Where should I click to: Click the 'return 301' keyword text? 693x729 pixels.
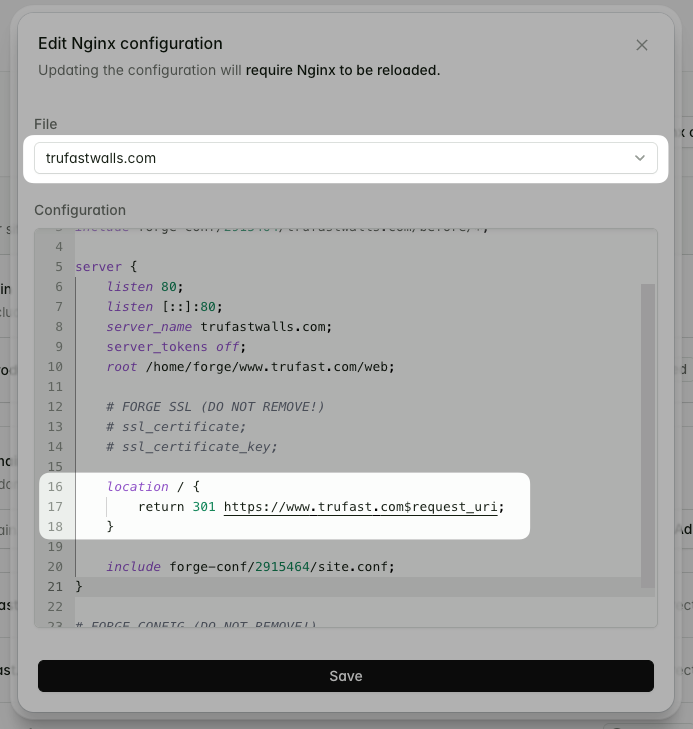pos(177,507)
